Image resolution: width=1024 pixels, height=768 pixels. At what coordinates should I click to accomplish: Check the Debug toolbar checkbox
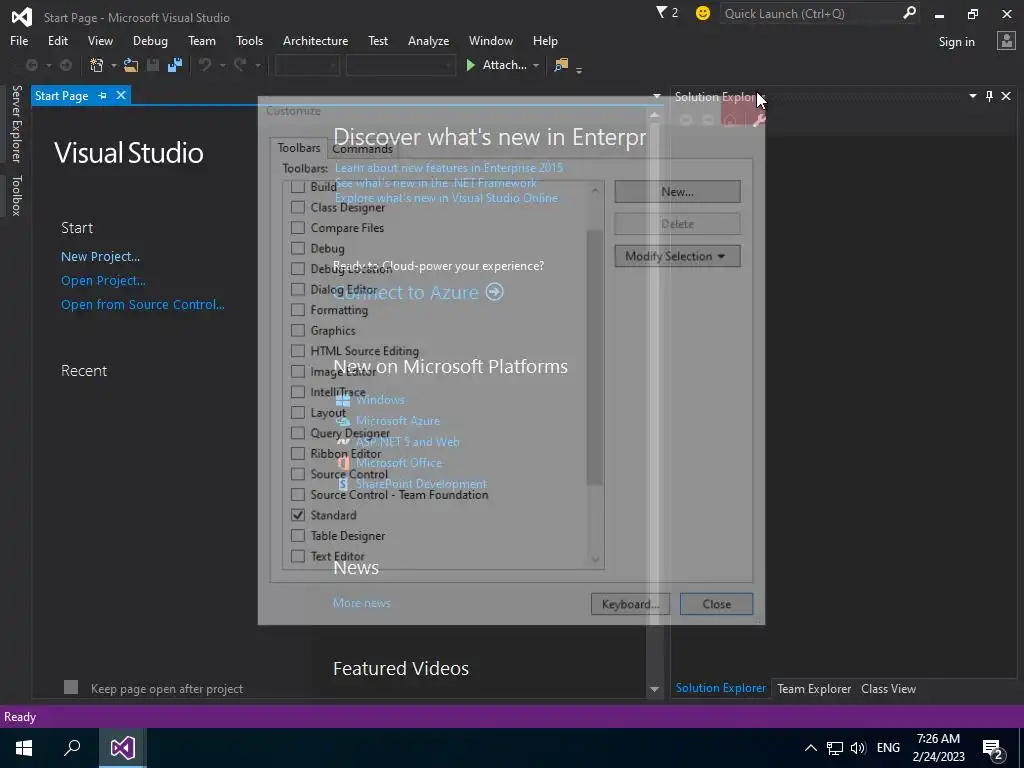[x=298, y=248]
